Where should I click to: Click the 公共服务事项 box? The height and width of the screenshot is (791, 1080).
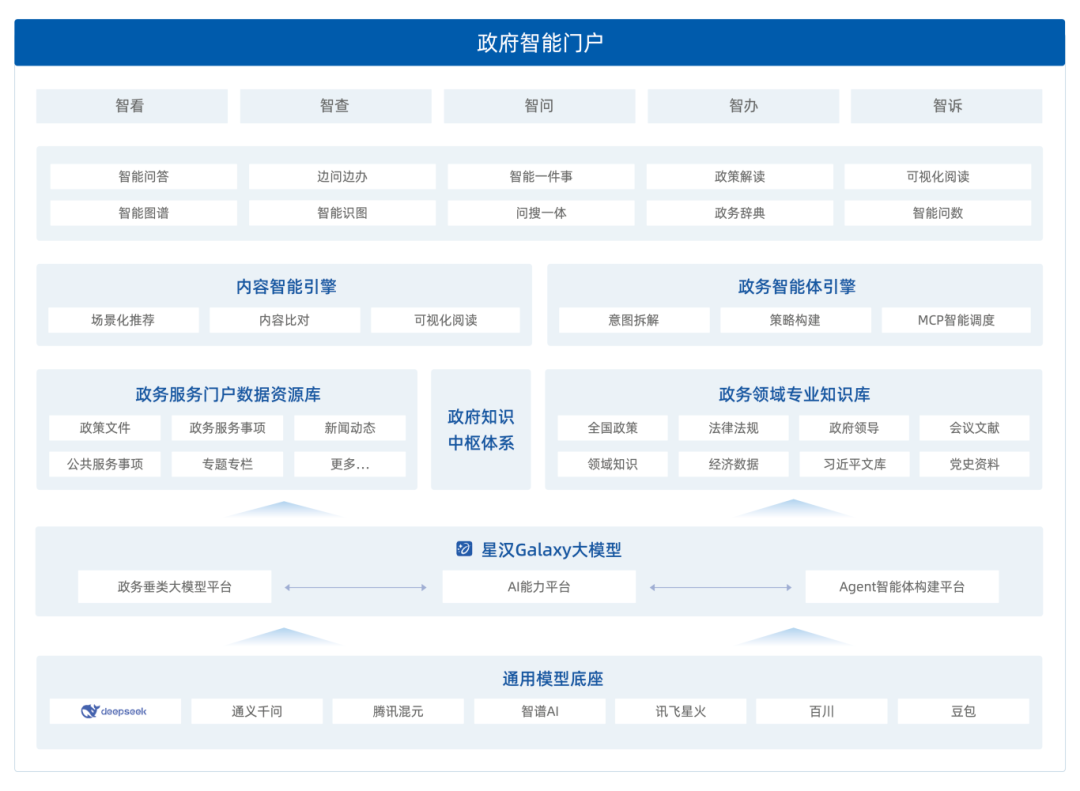(x=105, y=464)
